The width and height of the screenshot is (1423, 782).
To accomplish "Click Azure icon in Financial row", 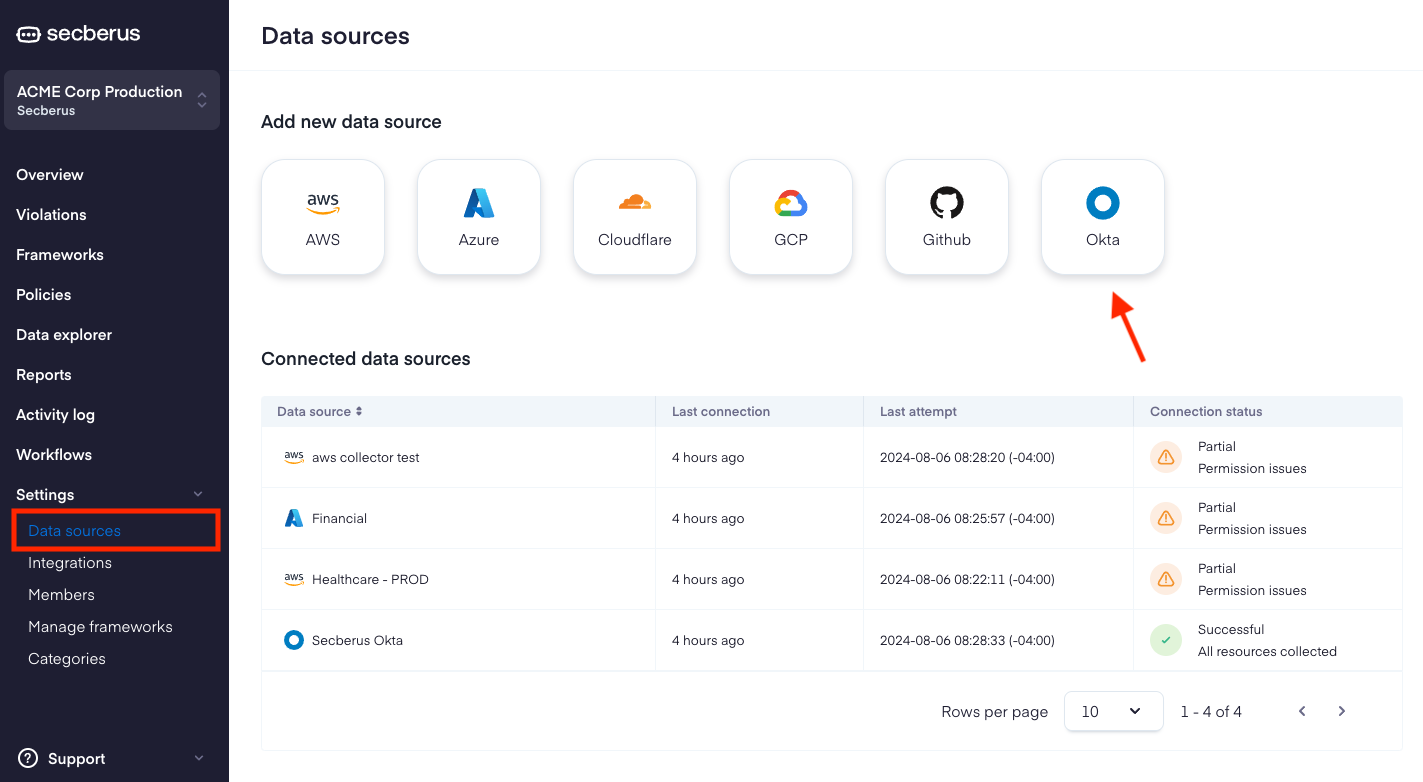I will 294,518.
